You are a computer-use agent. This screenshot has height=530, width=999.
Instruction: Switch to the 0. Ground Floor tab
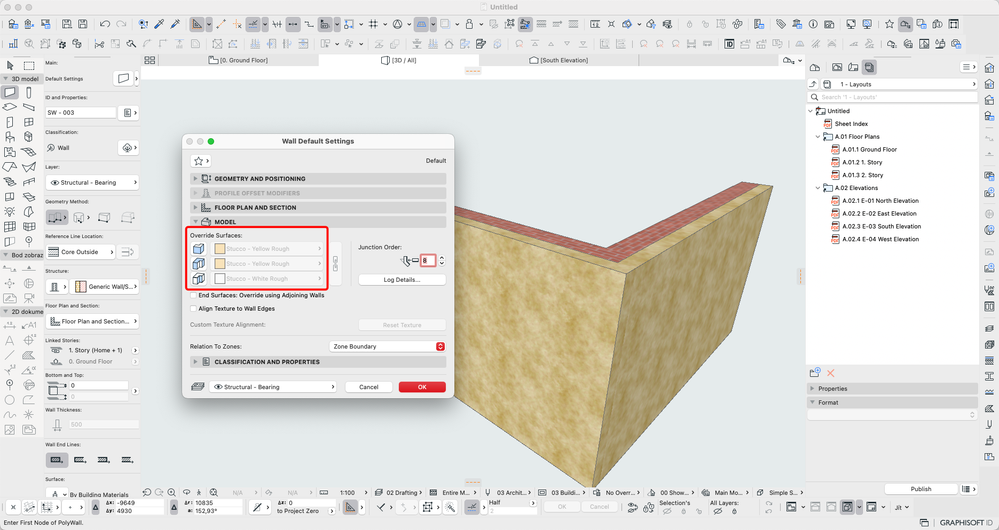(x=238, y=60)
